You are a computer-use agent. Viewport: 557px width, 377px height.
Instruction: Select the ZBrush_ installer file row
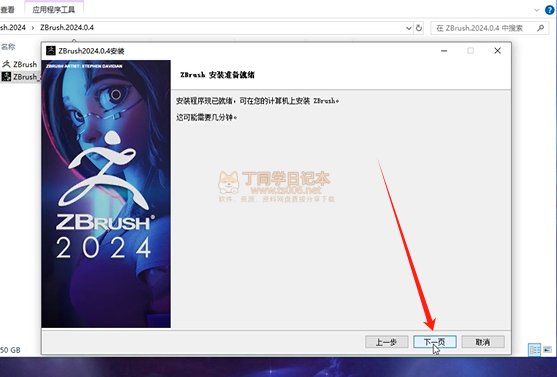click(x=21, y=76)
